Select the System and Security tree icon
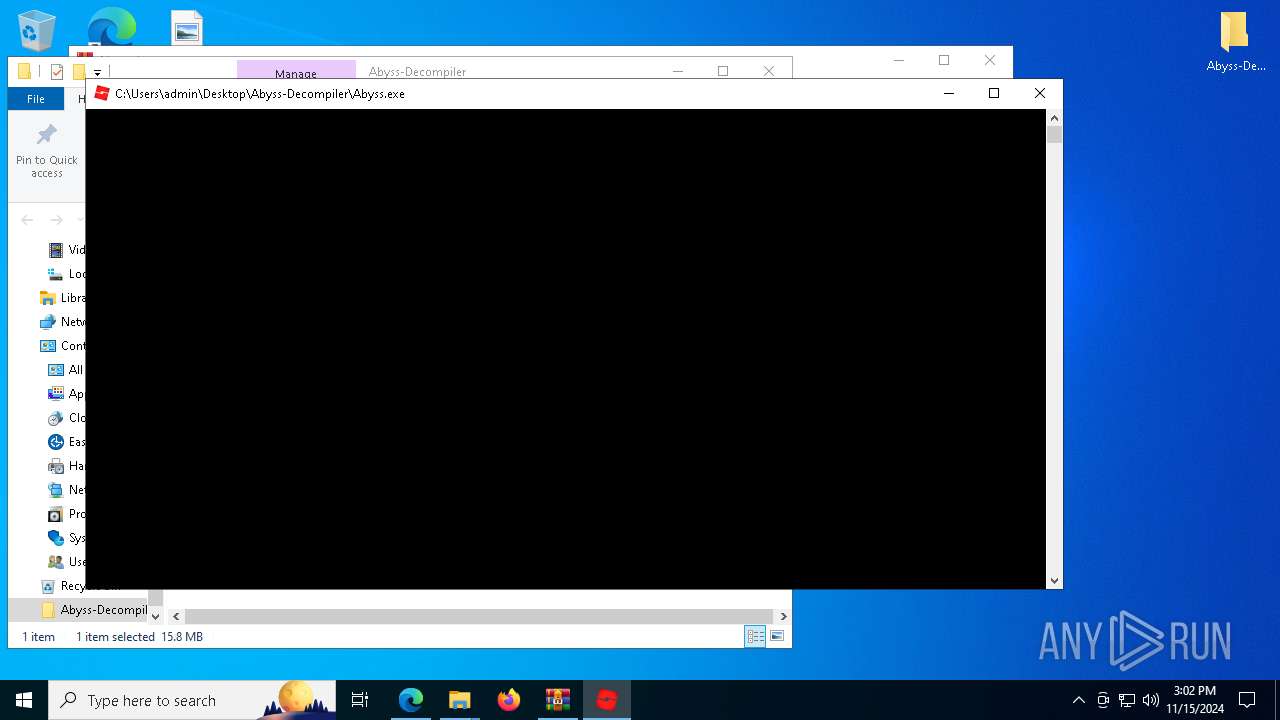This screenshot has width=1280, height=720. tap(56, 538)
